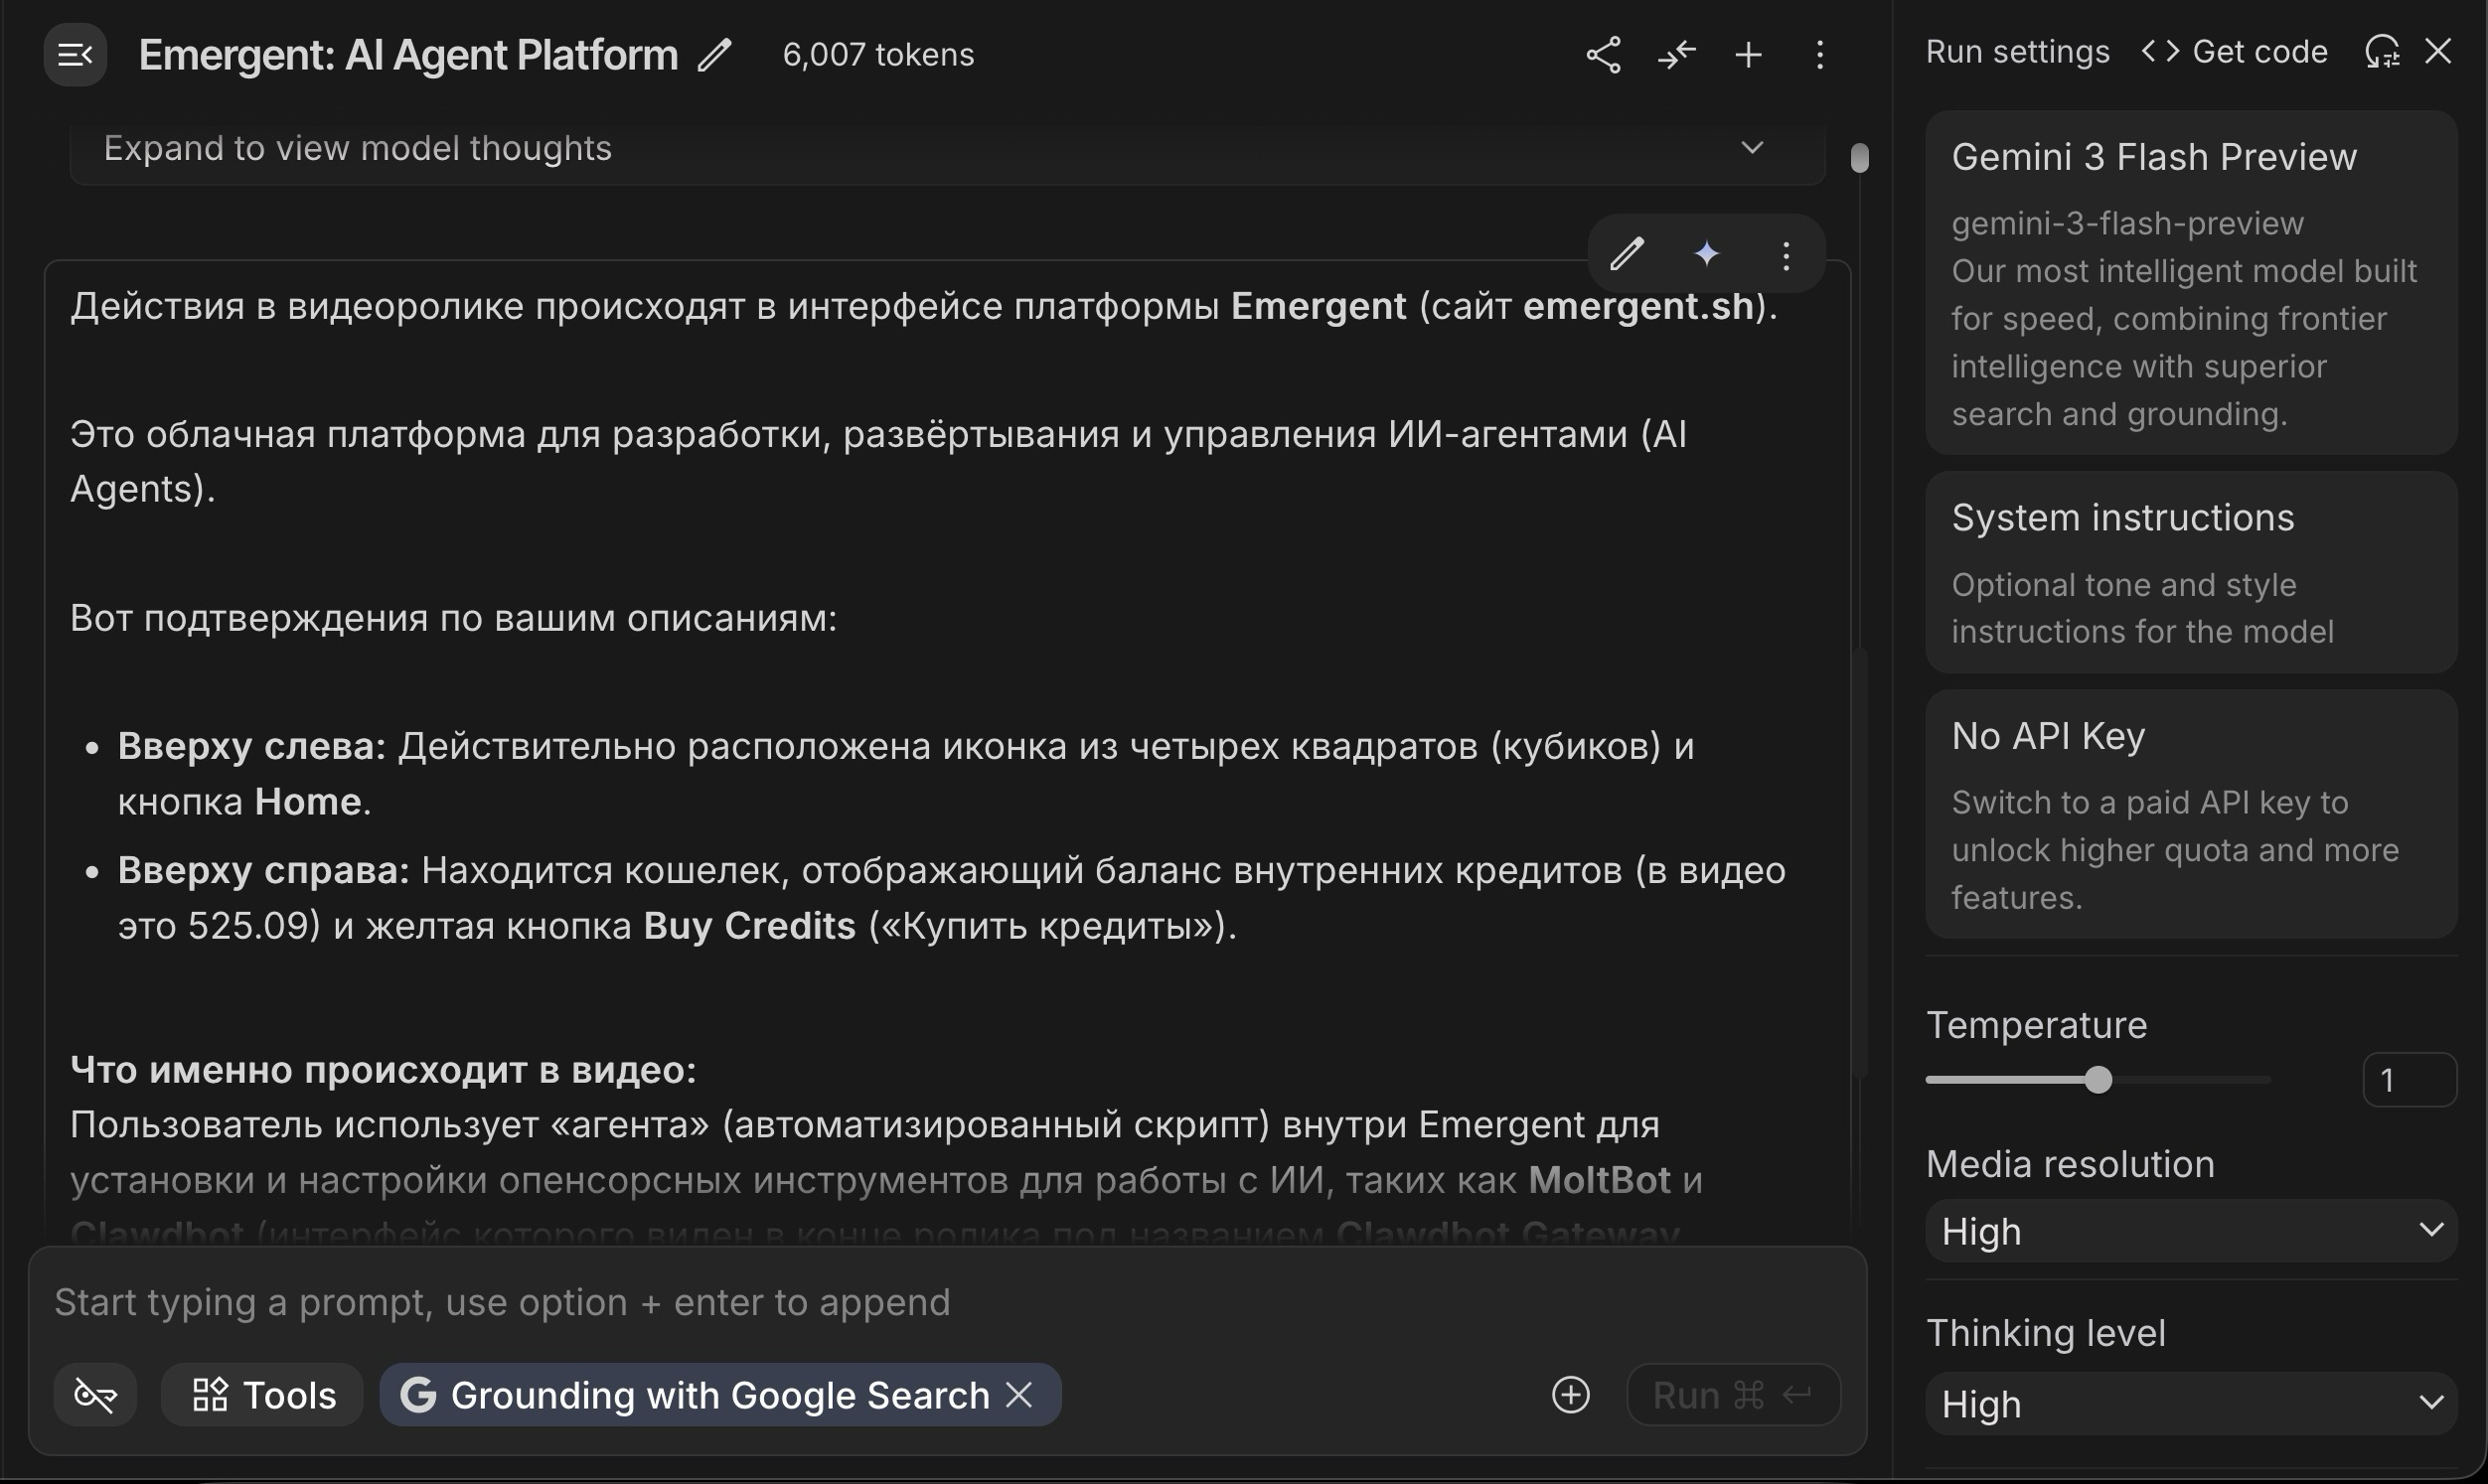Collapse the left sidebar menu icon
2488x1484 pixels.
(75, 55)
